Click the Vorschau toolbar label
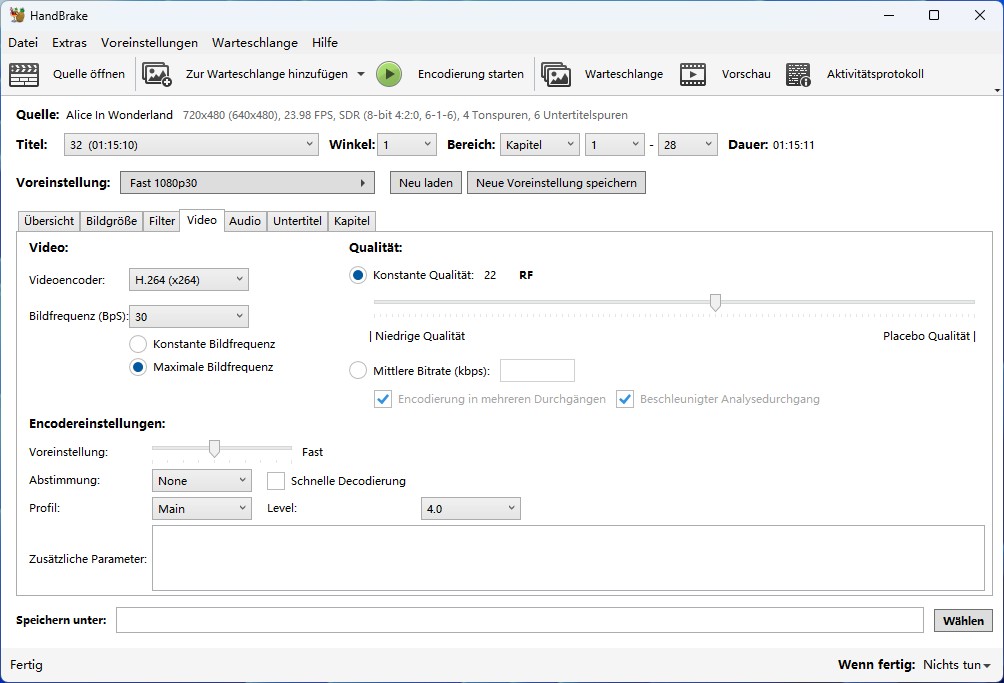This screenshot has width=1004, height=683. click(x=746, y=74)
